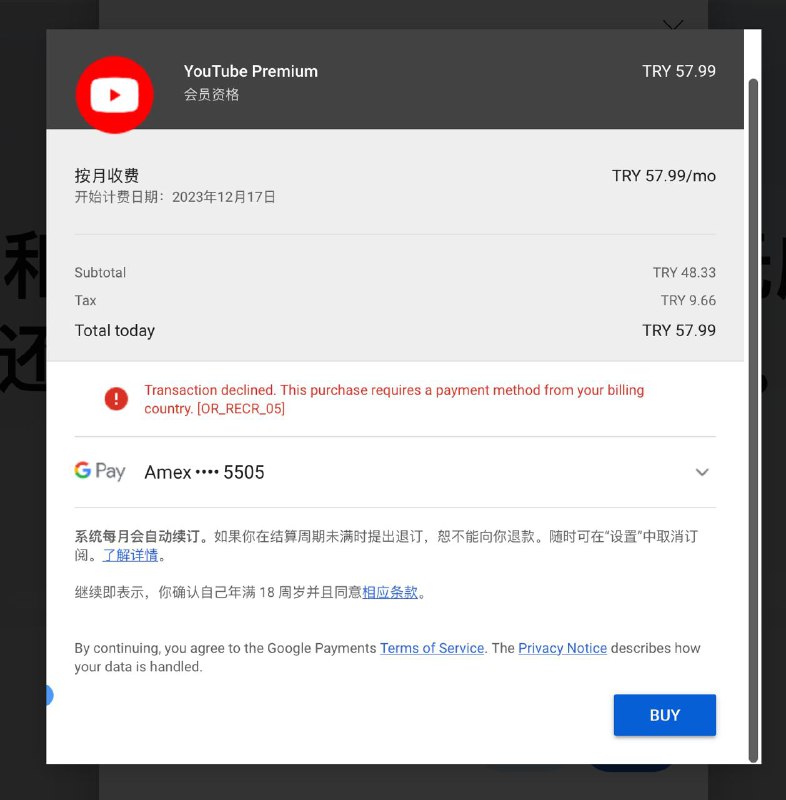Click the Tax label

(x=85, y=300)
